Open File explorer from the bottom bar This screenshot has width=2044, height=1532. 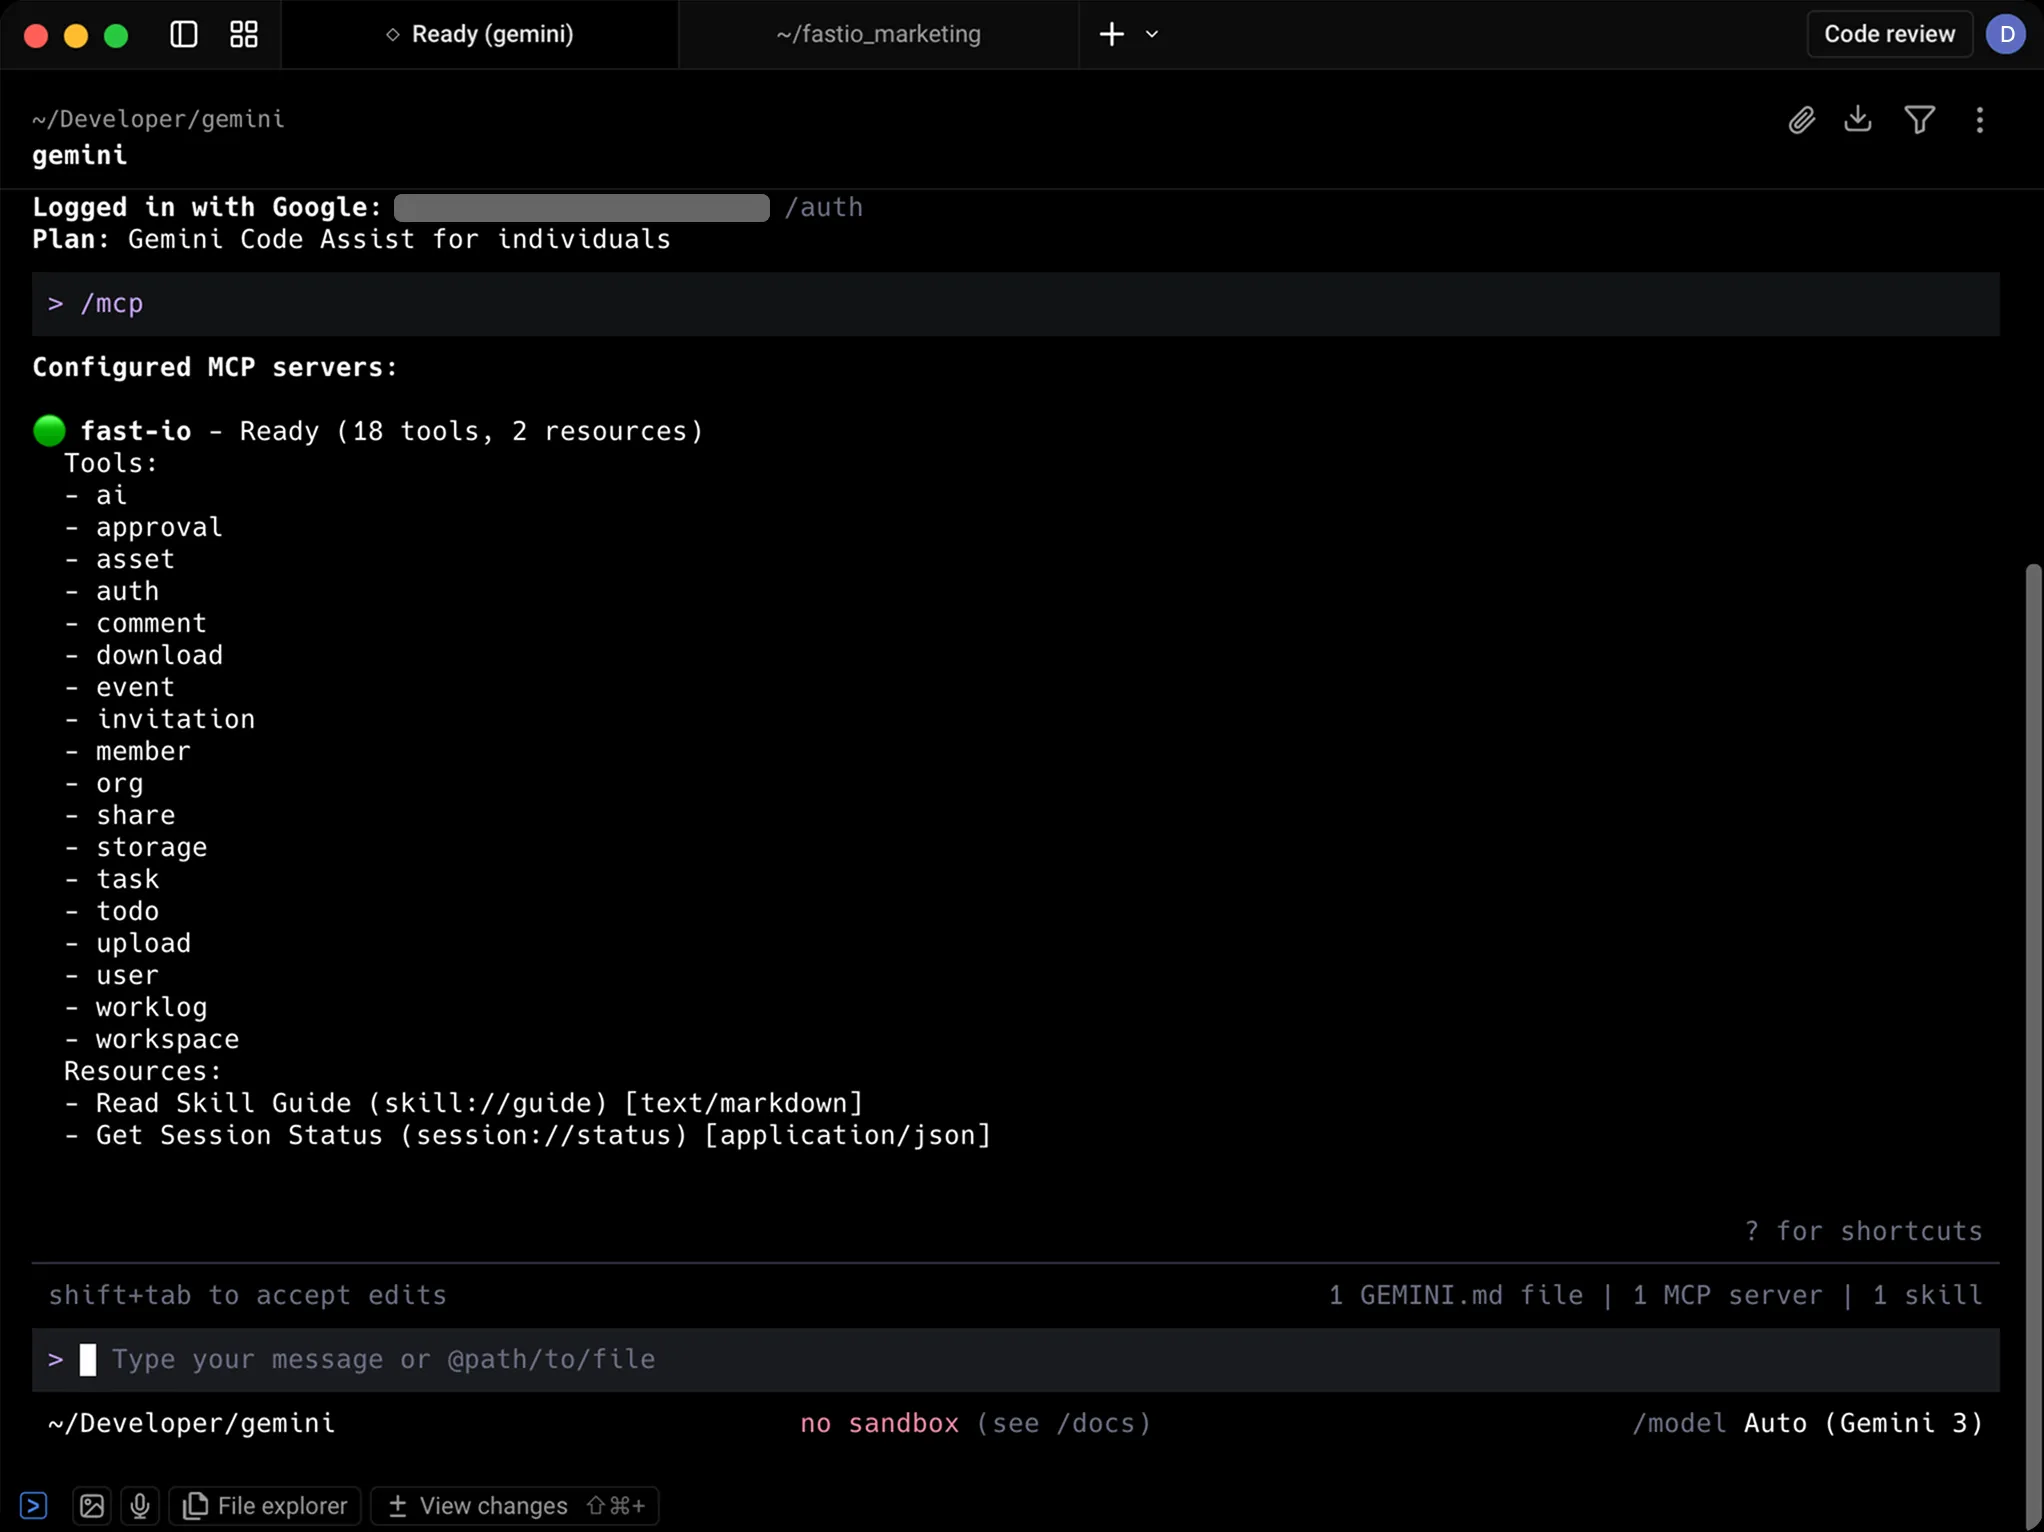click(264, 1505)
